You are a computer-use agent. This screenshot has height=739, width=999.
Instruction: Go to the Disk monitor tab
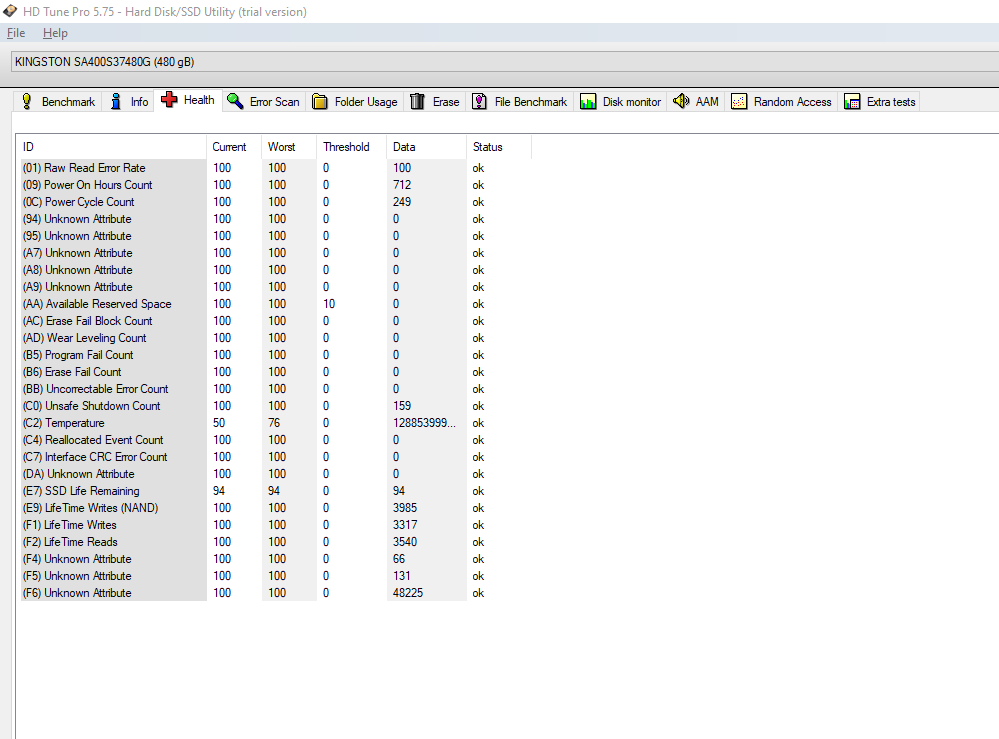click(x=621, y=101)
